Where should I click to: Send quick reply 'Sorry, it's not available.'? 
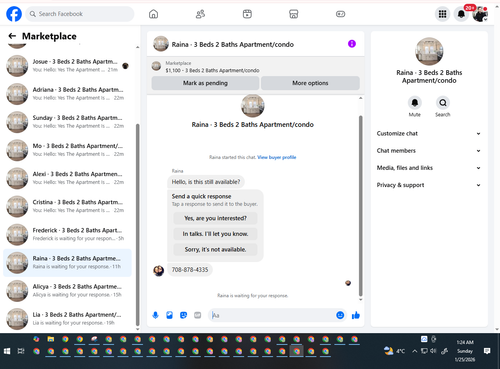pos(215,249)
